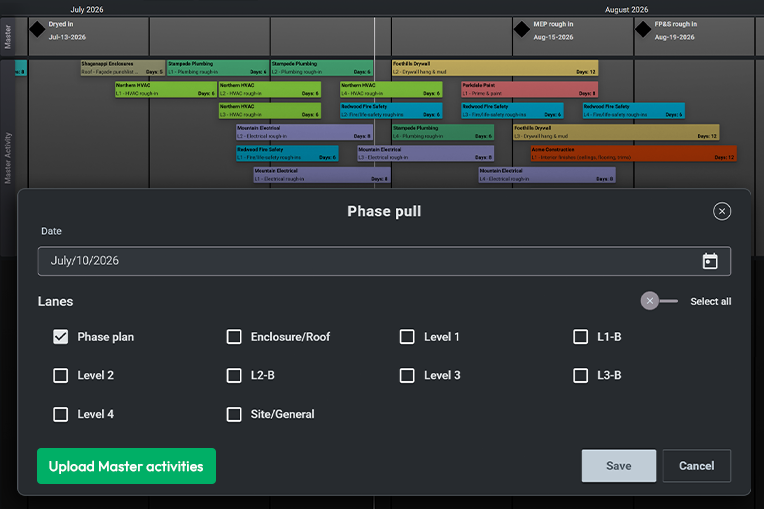Check the L2-B lane checkbox

coord(234,375)
